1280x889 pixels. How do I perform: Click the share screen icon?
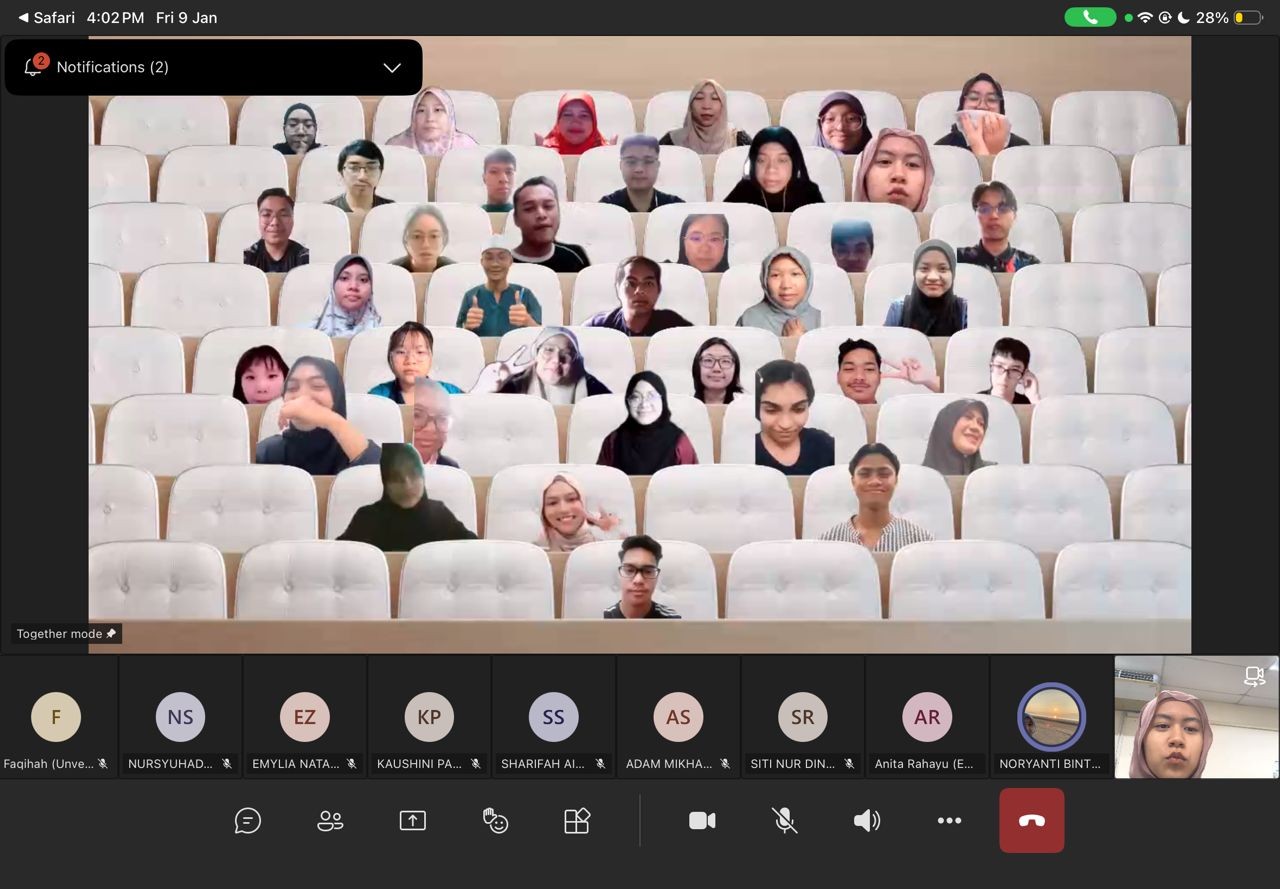coord(412,821)
